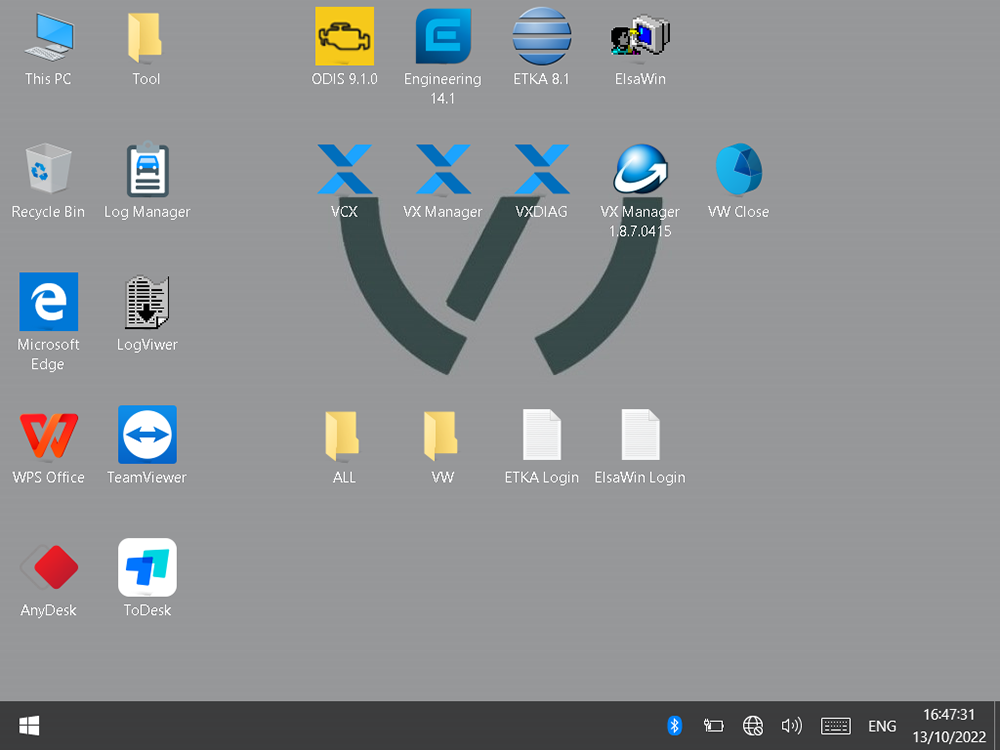Click the Bluetooth tray icon
This screenshot has height=750, width=1000.
[675, 726]
